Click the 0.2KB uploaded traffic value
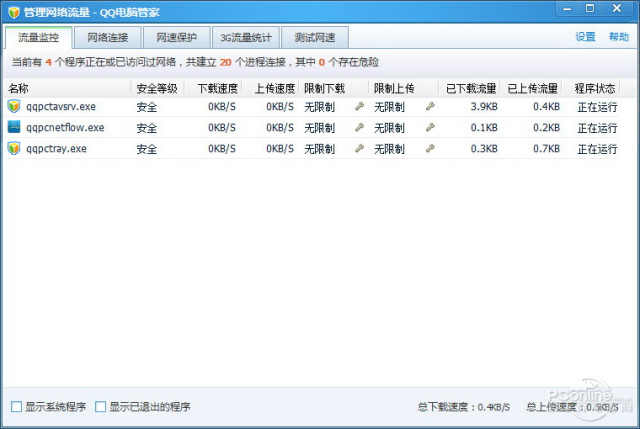 pos(547,128)
